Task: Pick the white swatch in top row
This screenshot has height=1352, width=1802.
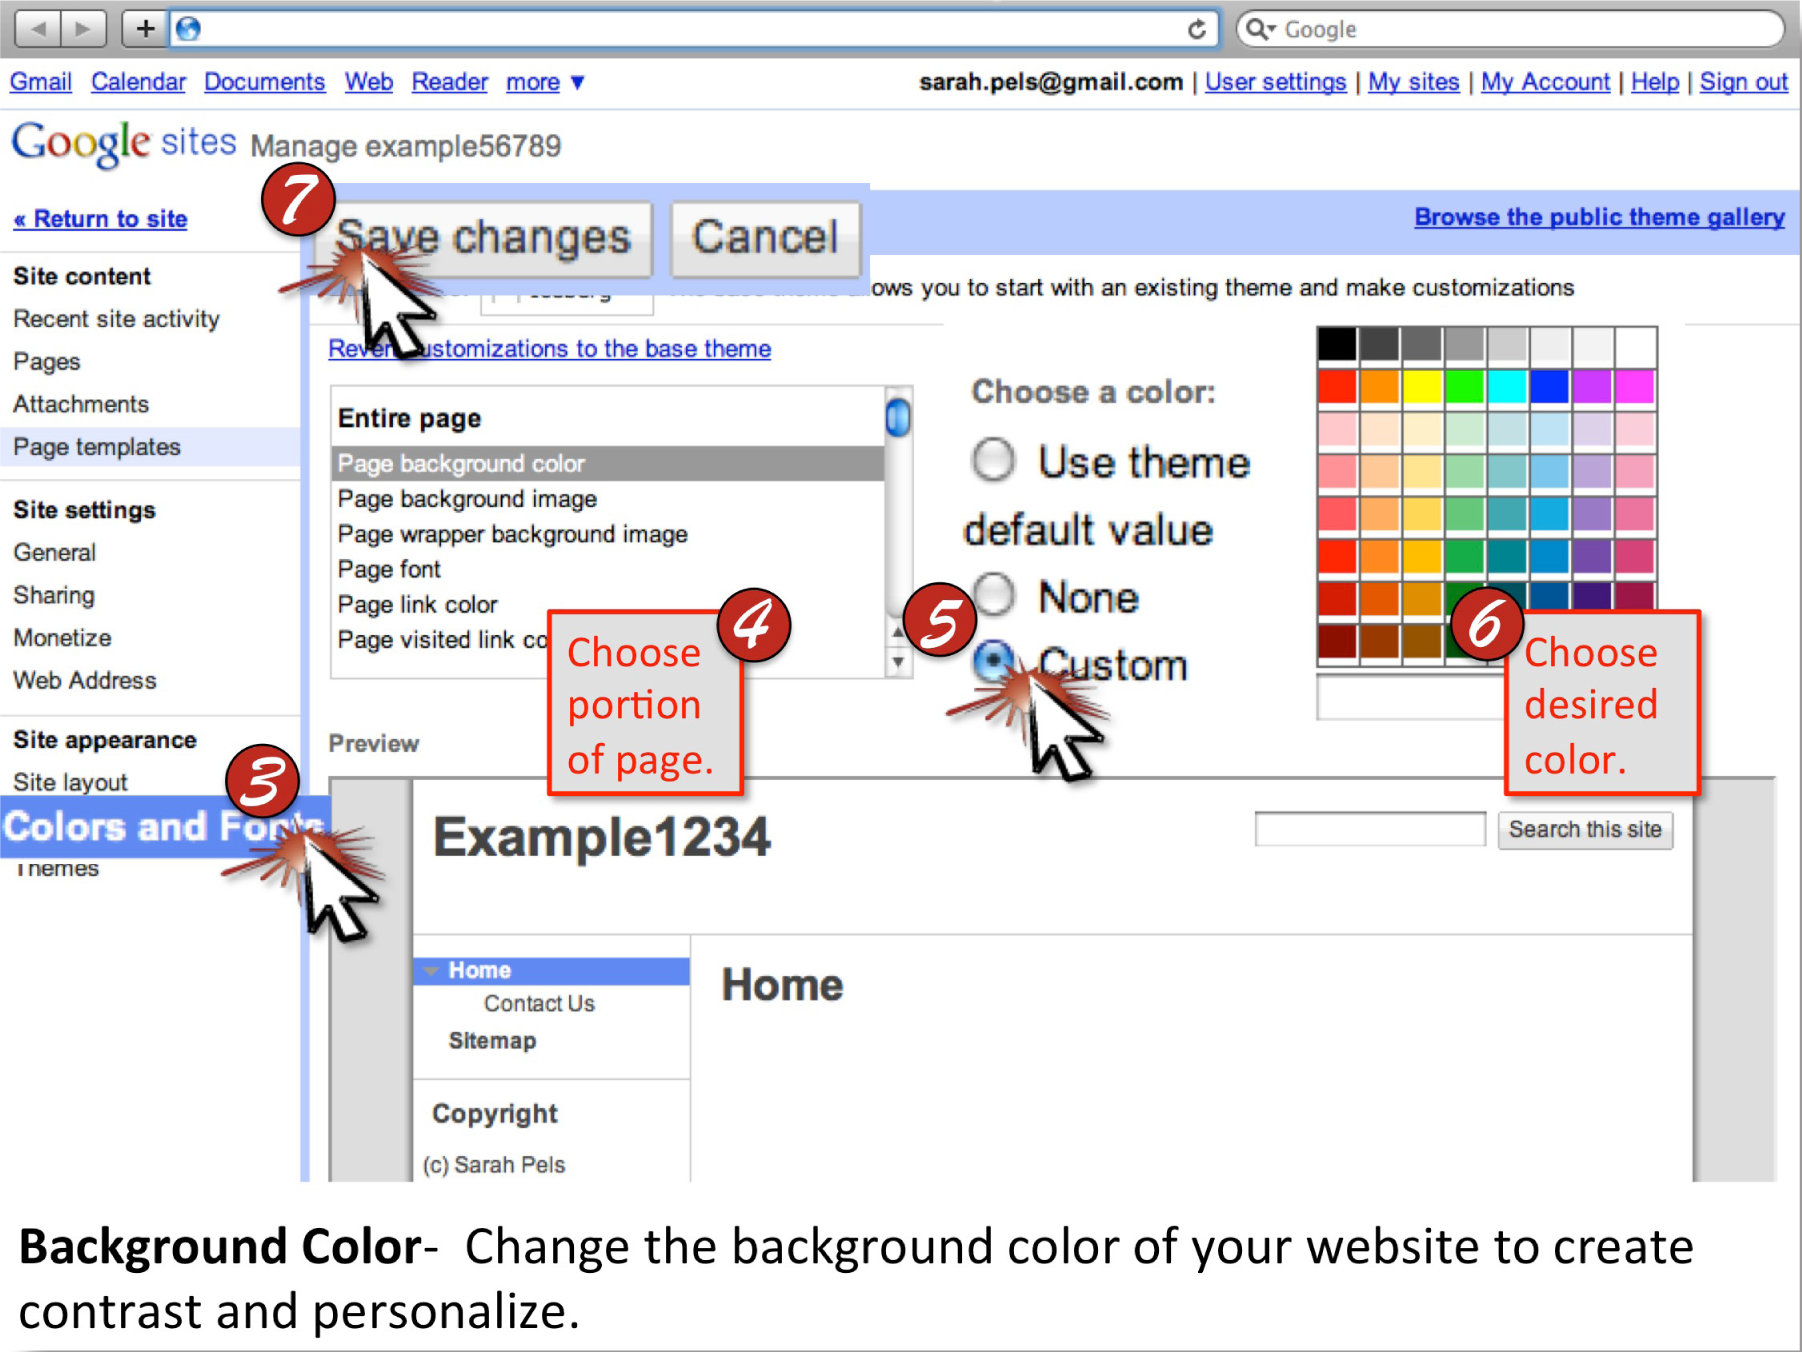Action: [1635, 345]
